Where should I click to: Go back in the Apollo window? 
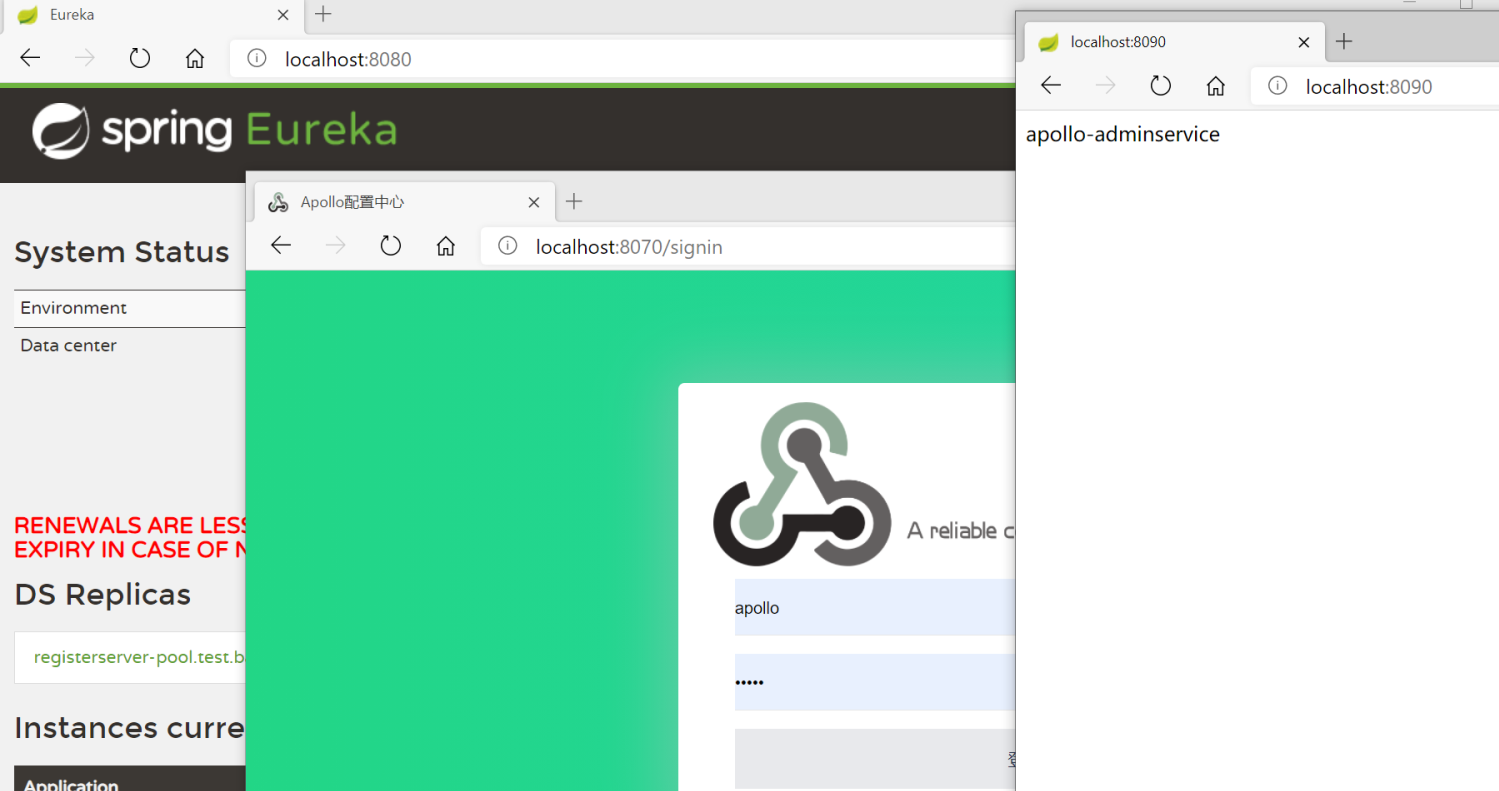[281, 245]
